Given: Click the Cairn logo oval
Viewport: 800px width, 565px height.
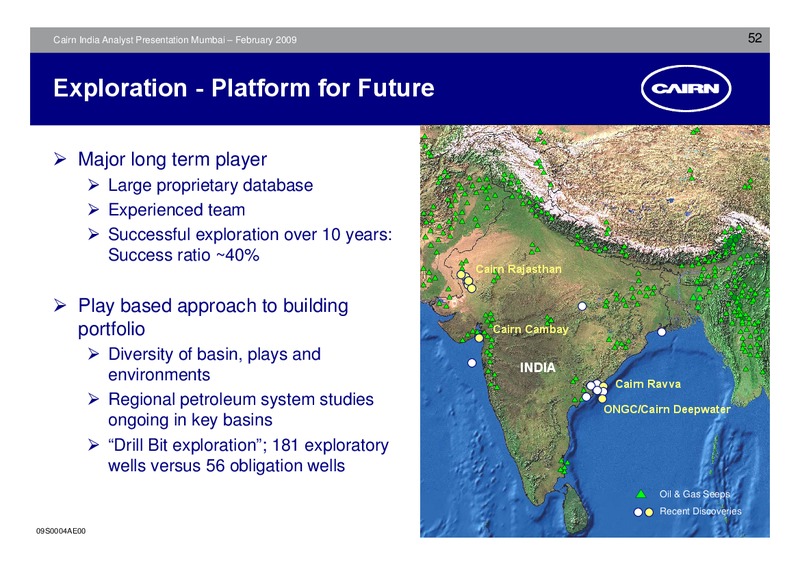Looking at the screenshot, I should pos(686,88).
